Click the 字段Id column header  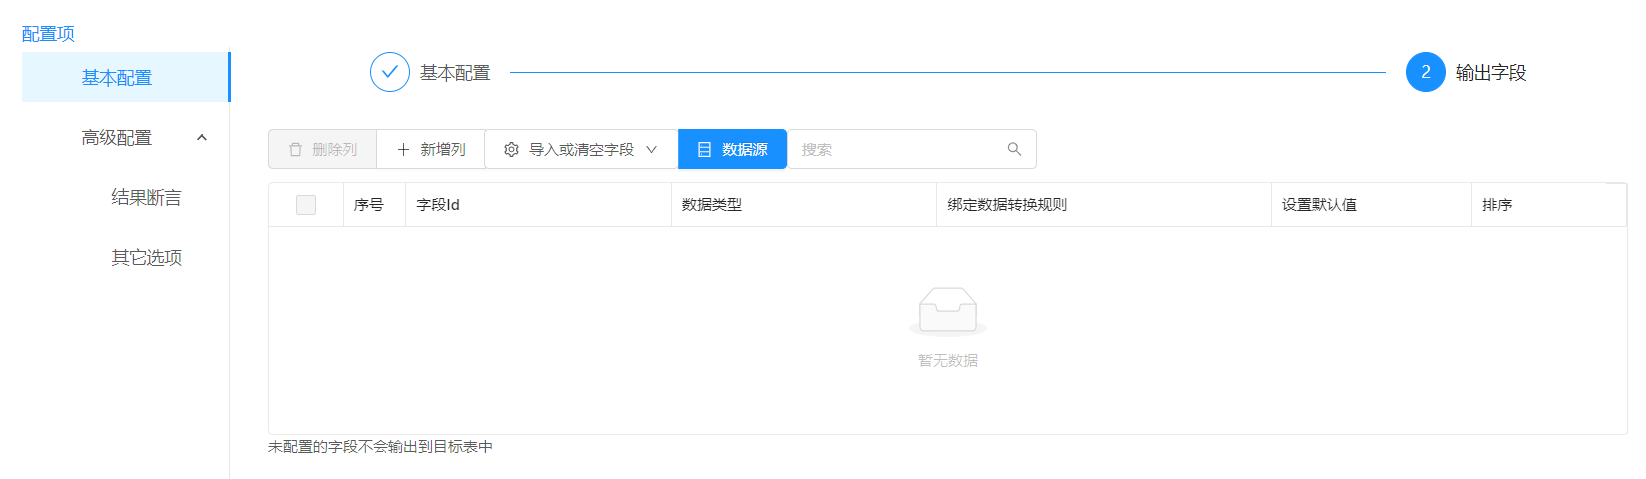438,205
